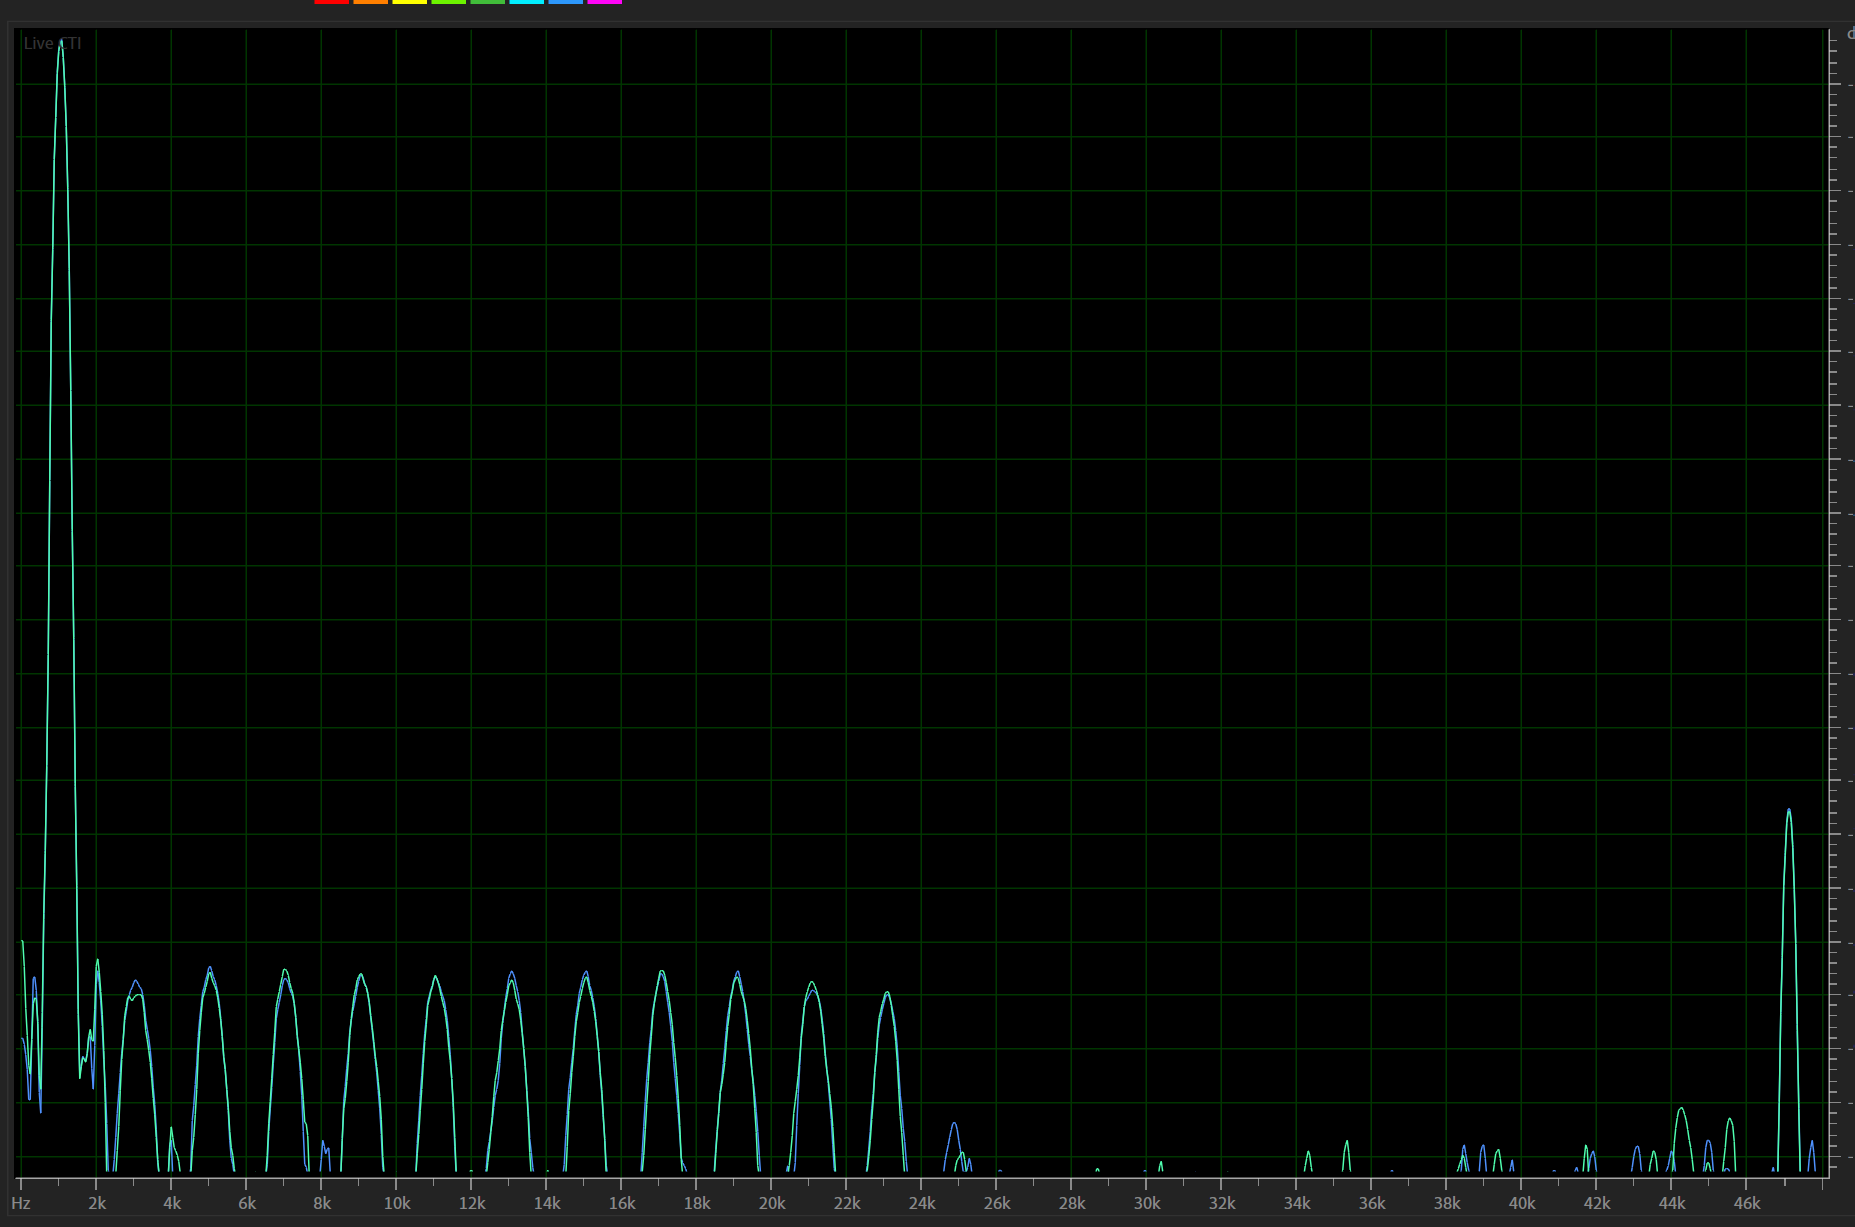Click the "2k" frequency axis label
The height and width of the screenshot is (1227, 1855).
97,1203
